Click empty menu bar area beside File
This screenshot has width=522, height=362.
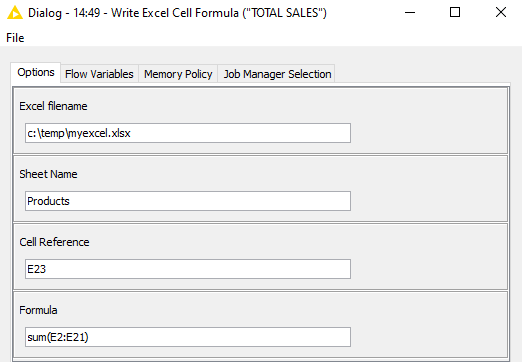click(267, 38)
